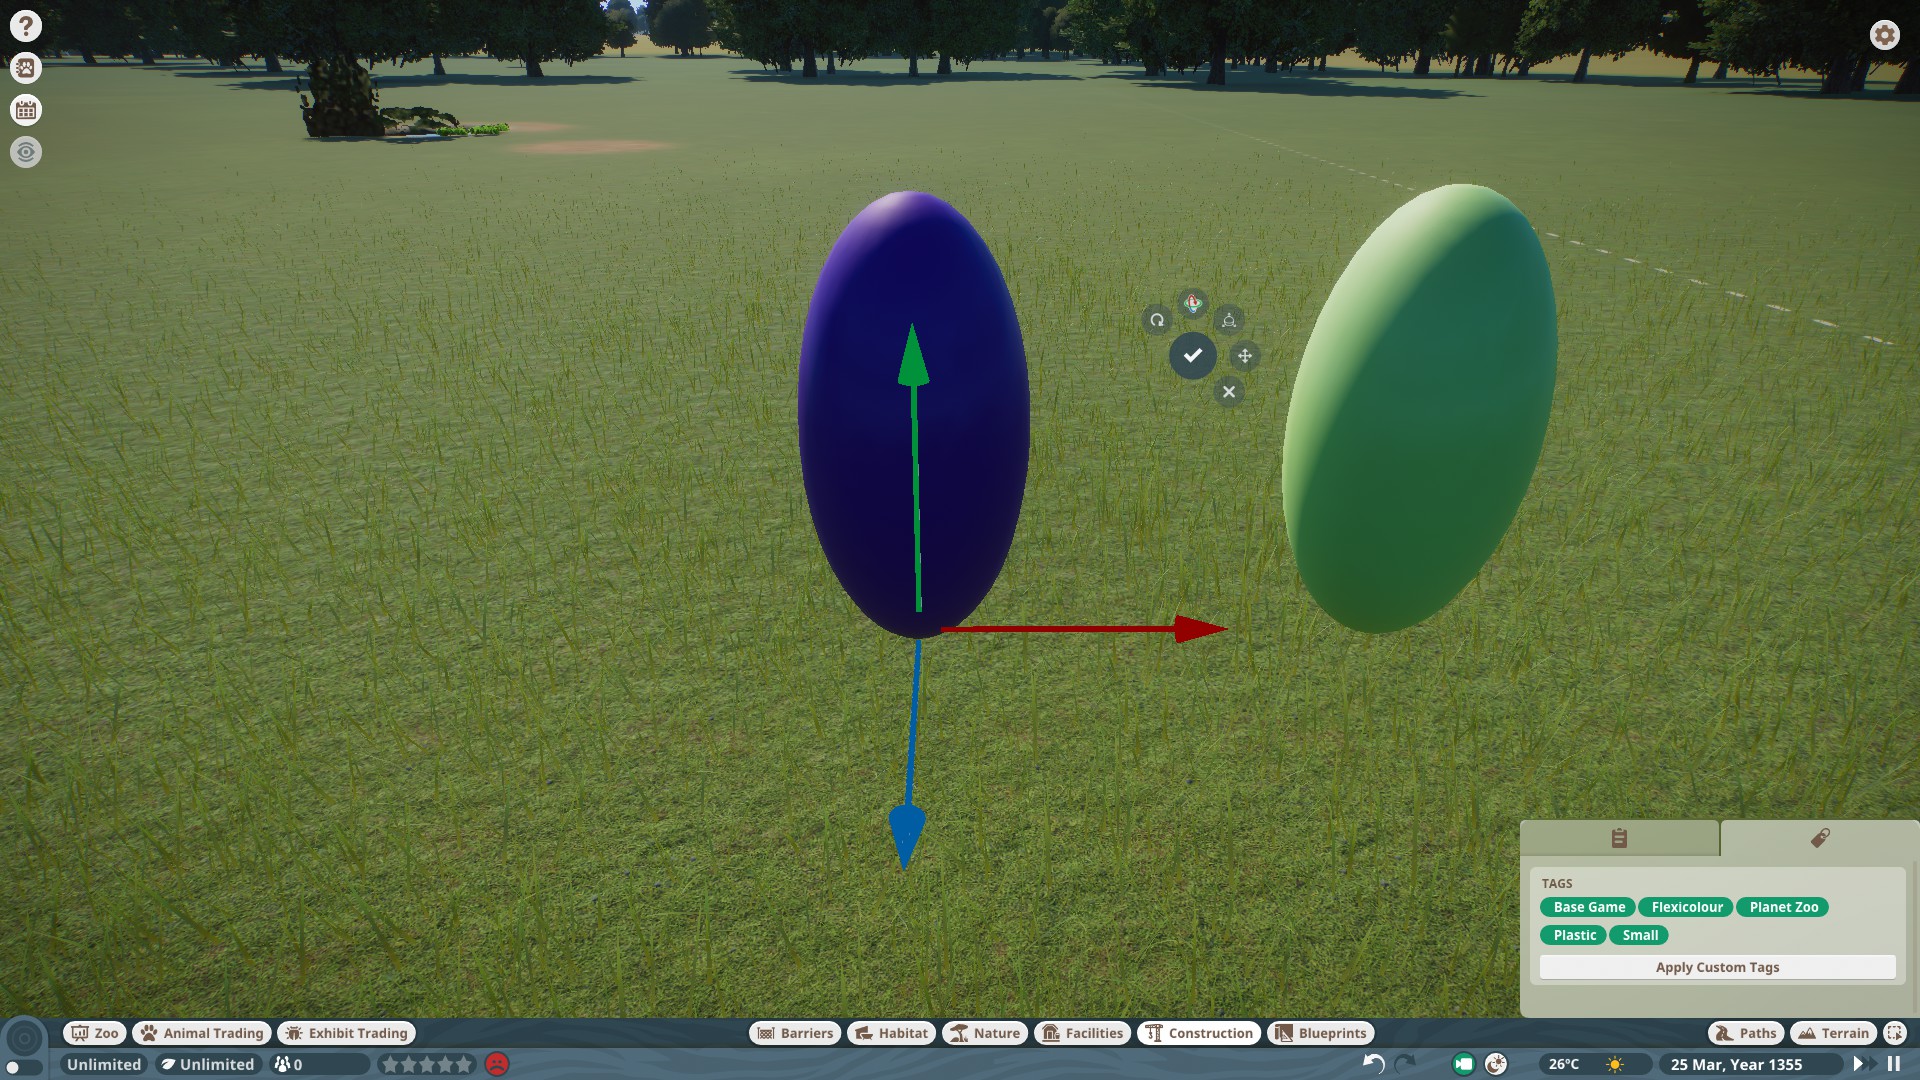Click the rotate tool in radial menu
This screenshot has height=1080, width=1920.
1157,320
